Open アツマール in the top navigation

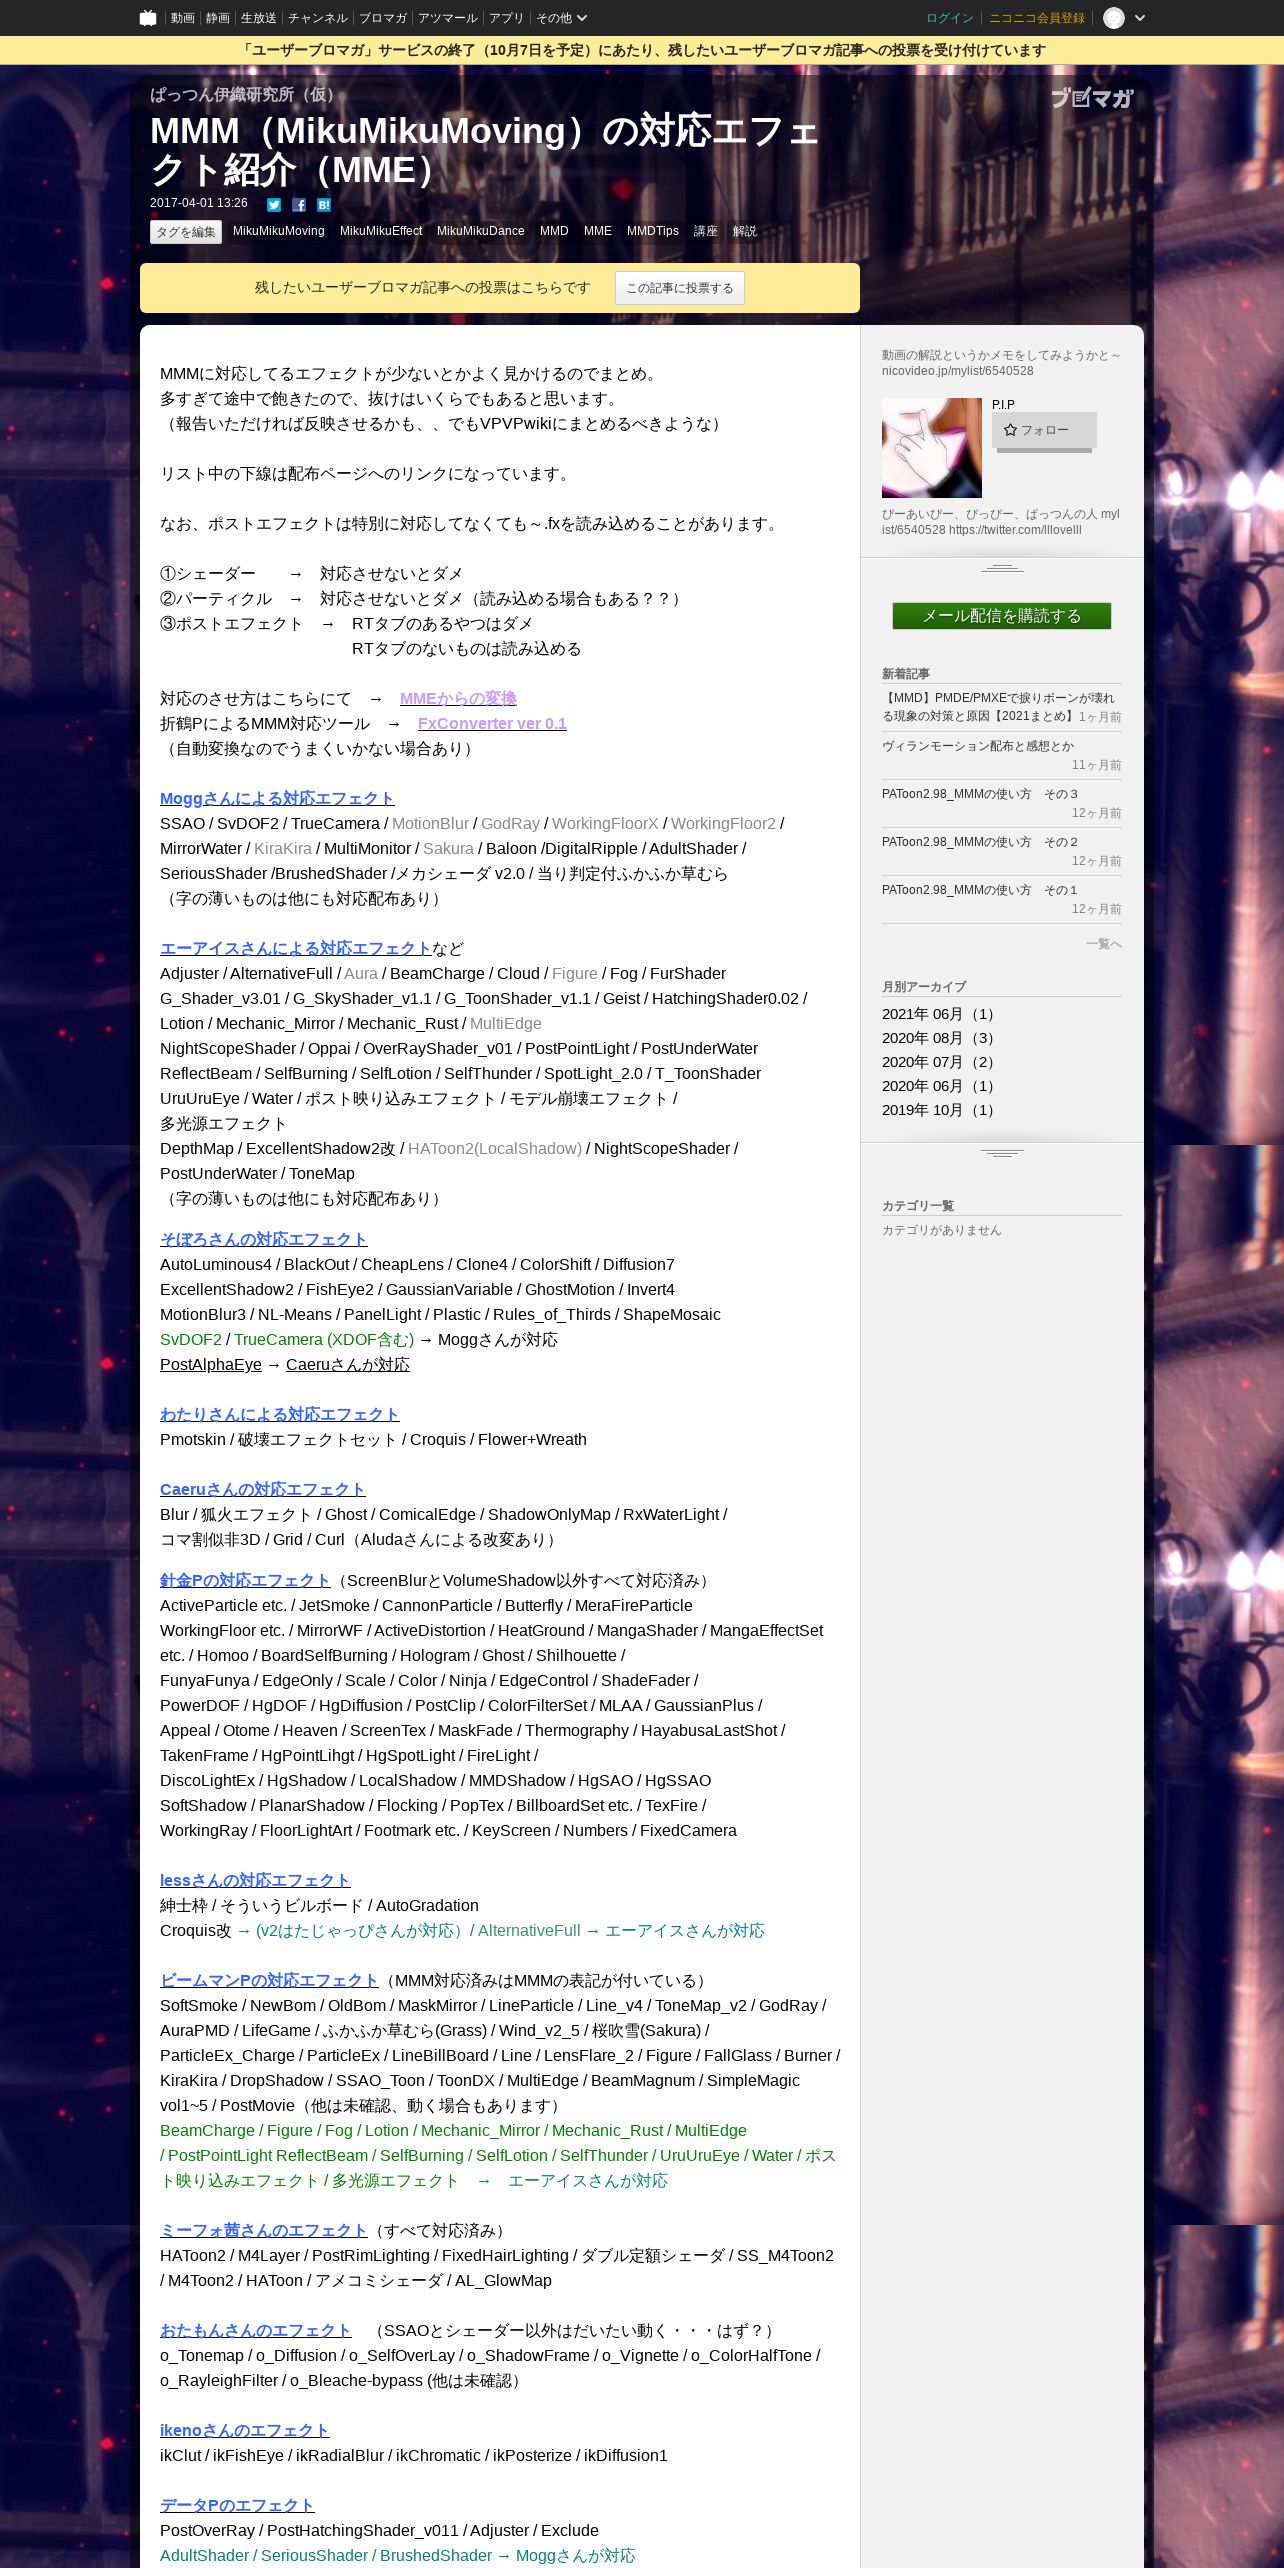[x=447, y=18]
